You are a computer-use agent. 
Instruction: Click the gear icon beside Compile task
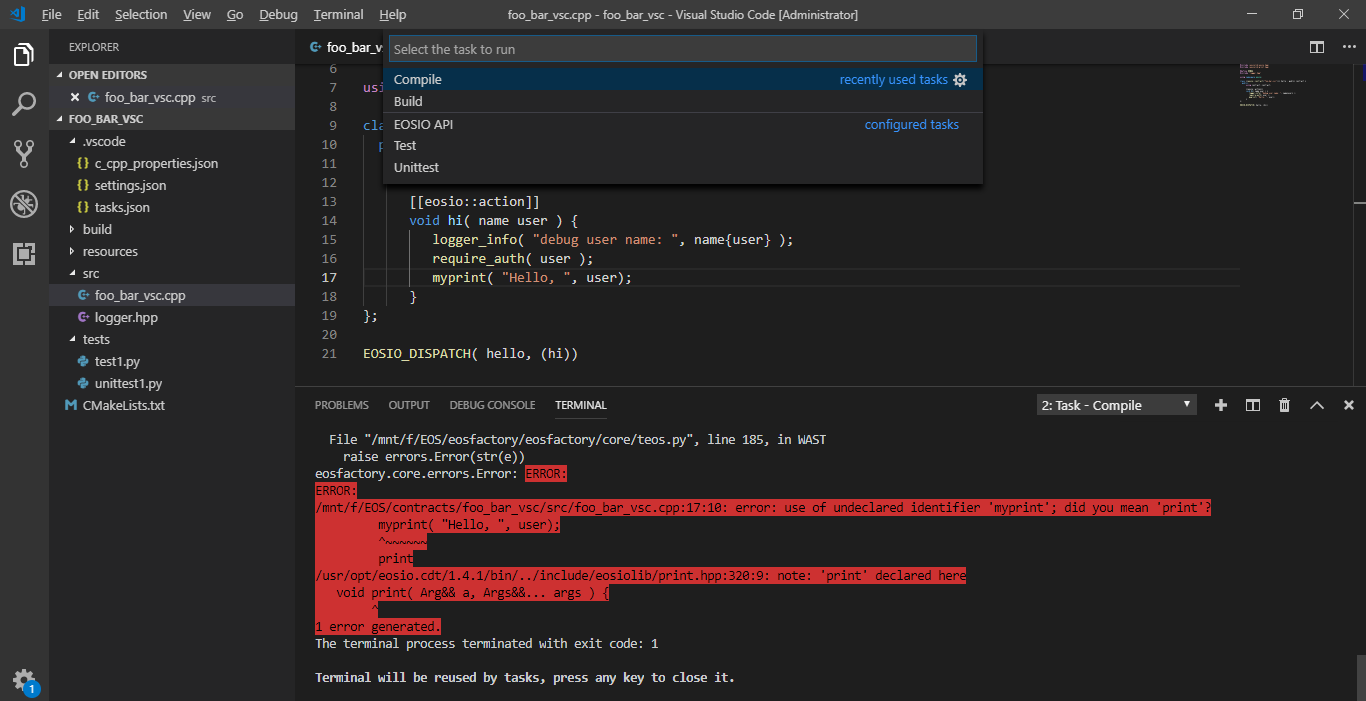click(x=960, y=80)
